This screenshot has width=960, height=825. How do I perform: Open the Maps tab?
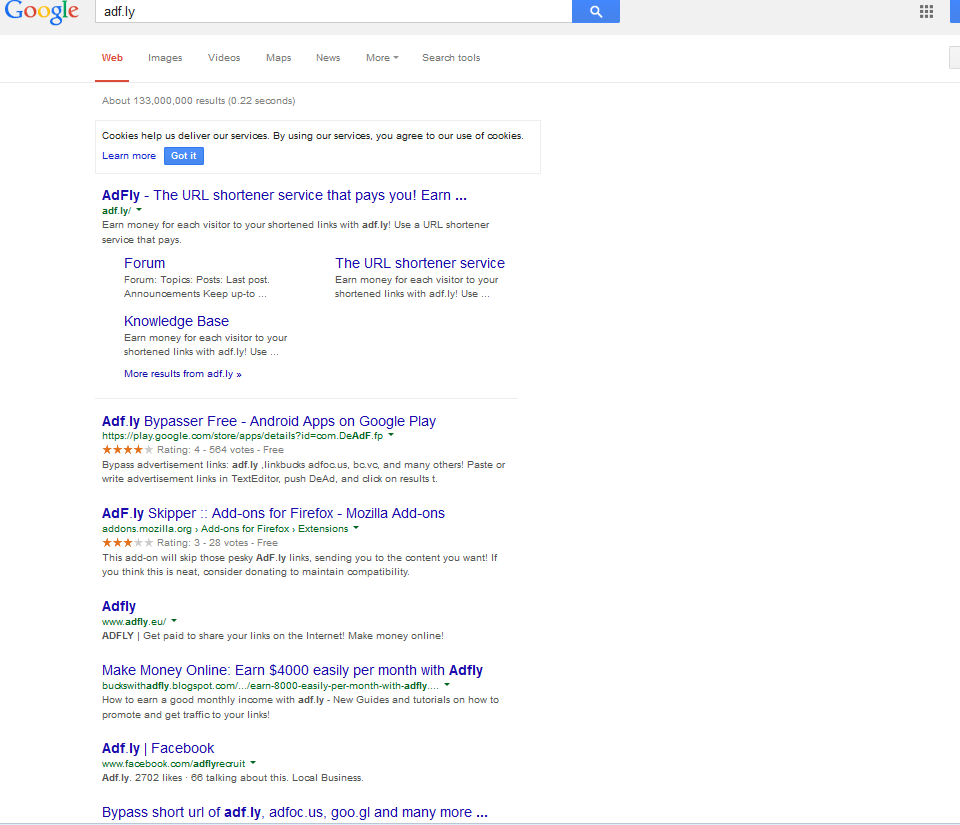pyautogui.click(x=279, y=58)
